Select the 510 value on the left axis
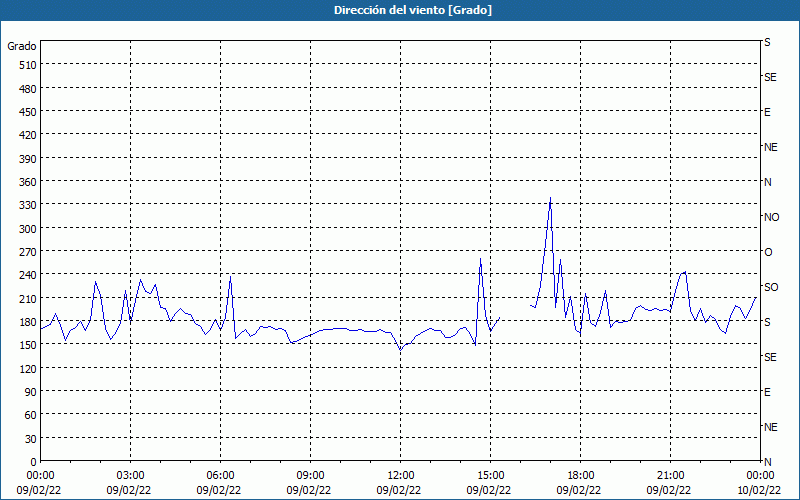This screenshot has width=800, height=500. click(x=29, y=65)
